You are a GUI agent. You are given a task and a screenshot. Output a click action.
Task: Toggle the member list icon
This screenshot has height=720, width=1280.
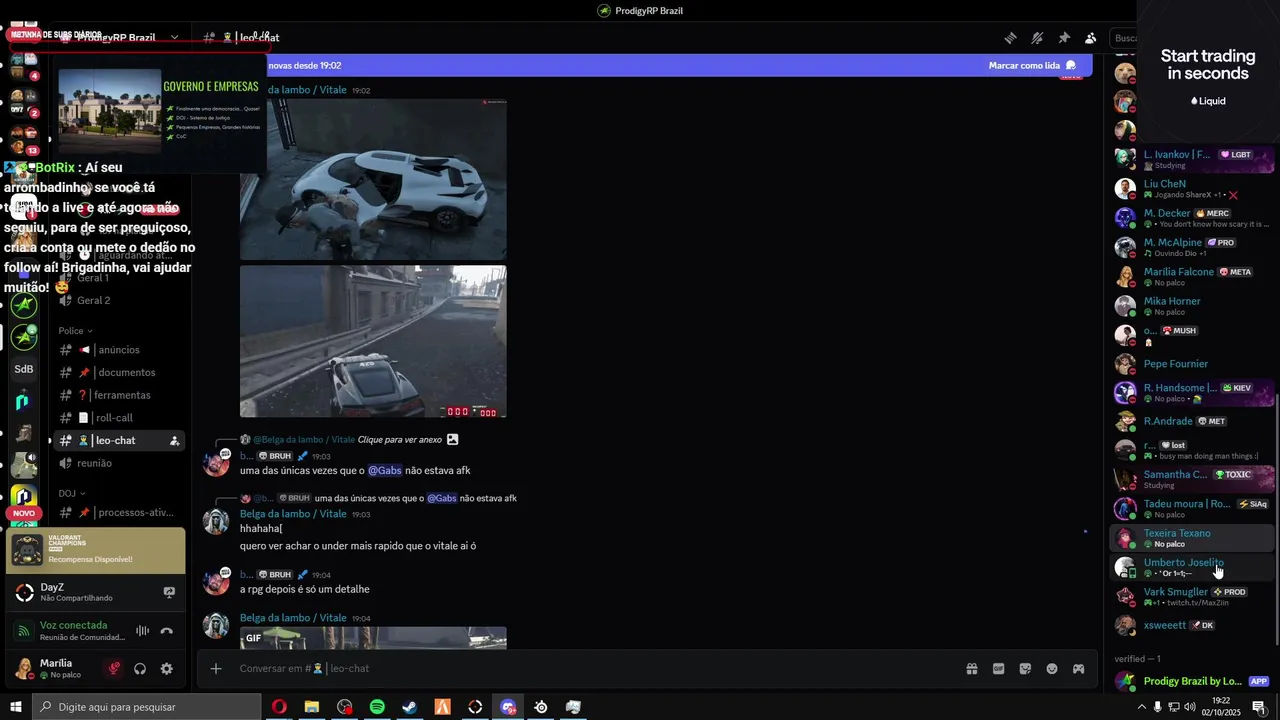coord(1091,38)
